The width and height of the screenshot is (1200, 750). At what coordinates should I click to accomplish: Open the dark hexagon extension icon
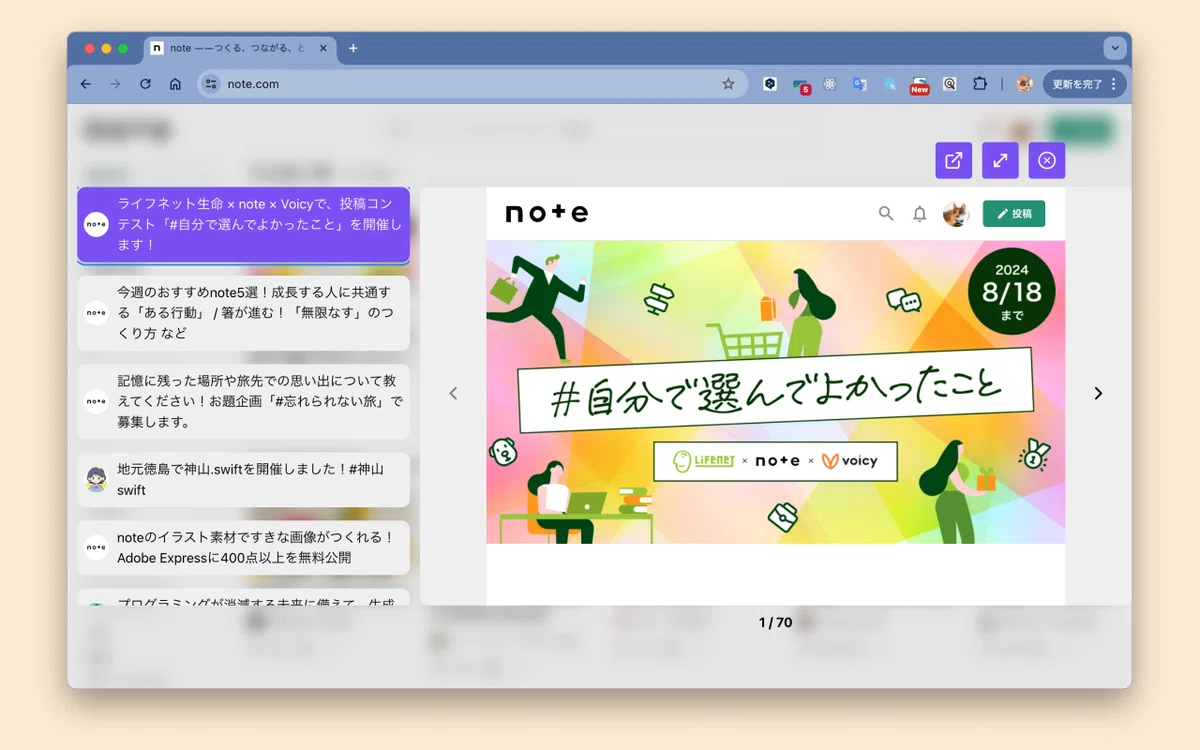pyautogui.click(x=770, y=84)
